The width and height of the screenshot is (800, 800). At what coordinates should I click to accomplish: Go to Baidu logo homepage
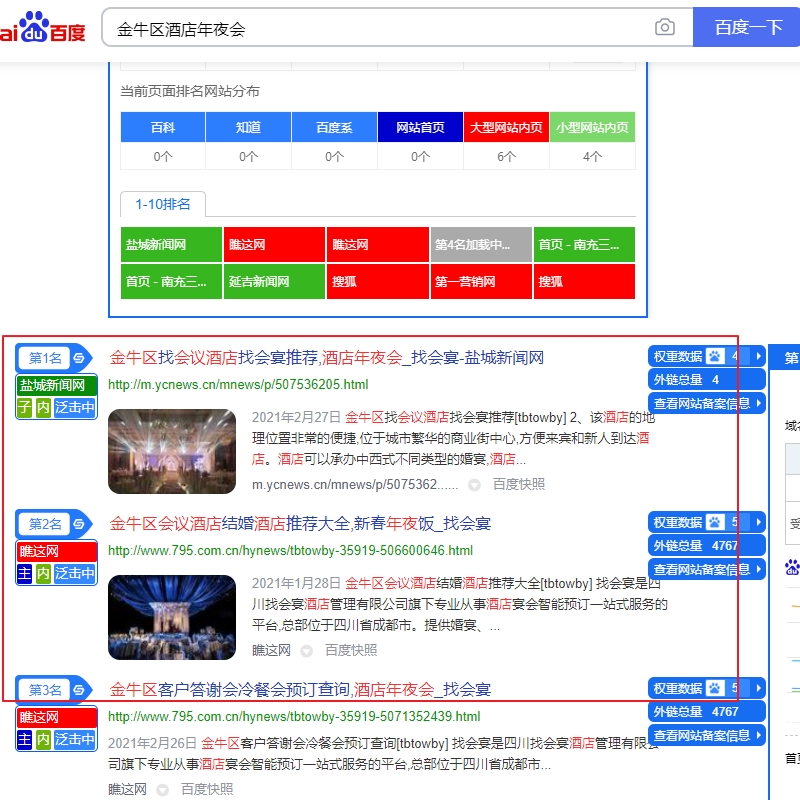click(x=42, y=27)
